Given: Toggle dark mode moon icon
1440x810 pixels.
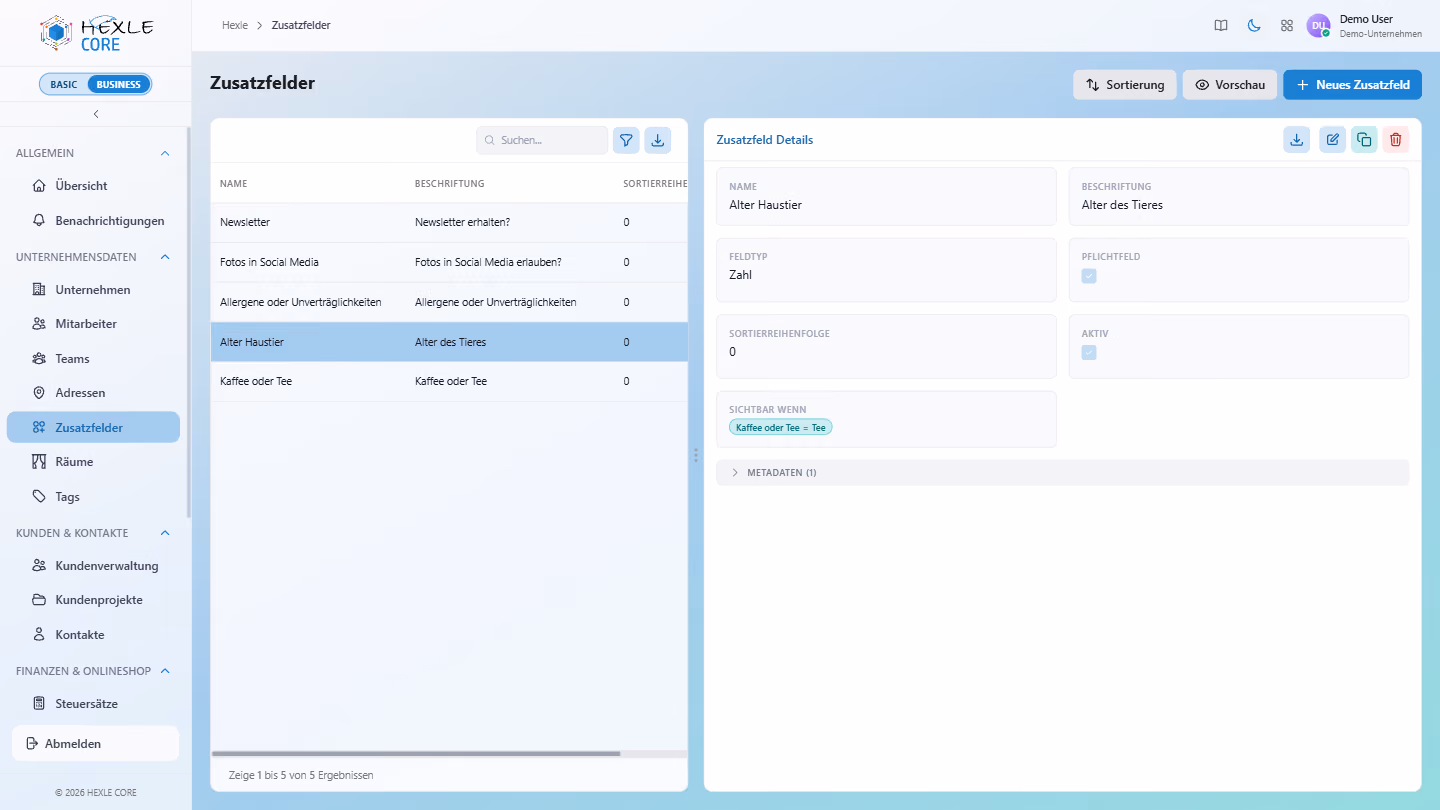Looking at the screenshot, I should click(x=1254, y=26).
